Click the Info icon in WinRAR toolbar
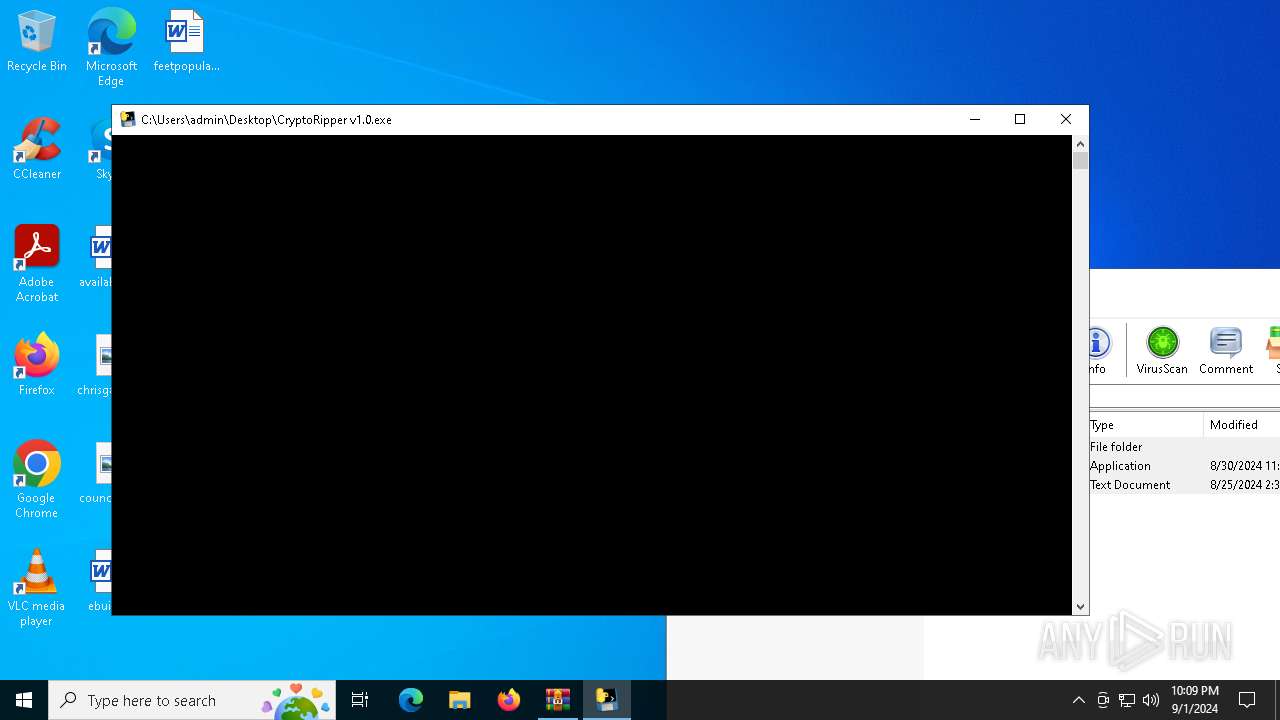The width and height of the screenshot is (1280, 720). point(1098,350)
